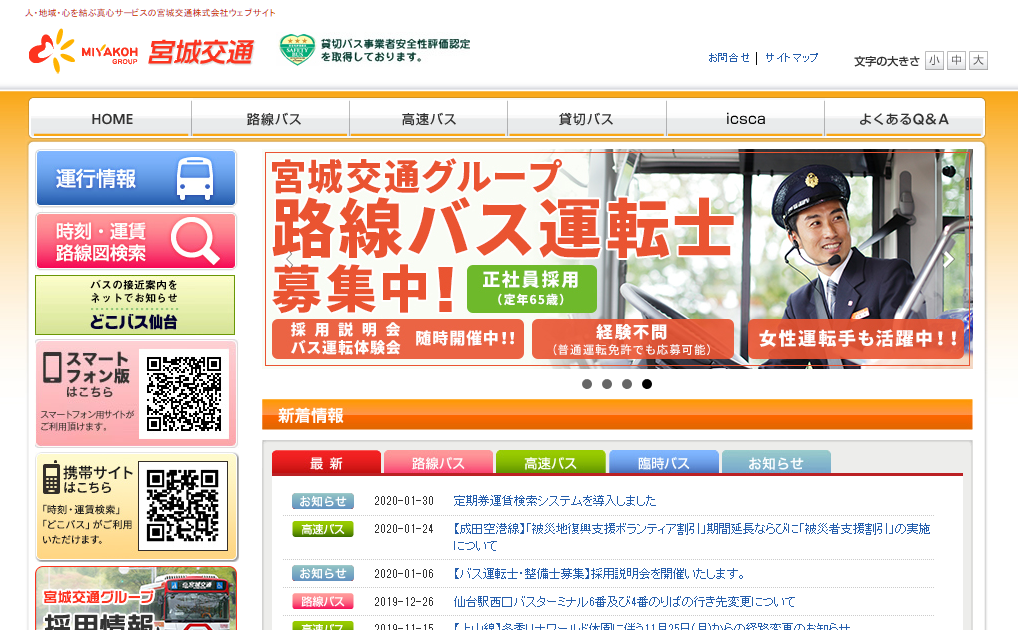Click 高速バス tag on 2020-01-24 row

pos(323,529)
